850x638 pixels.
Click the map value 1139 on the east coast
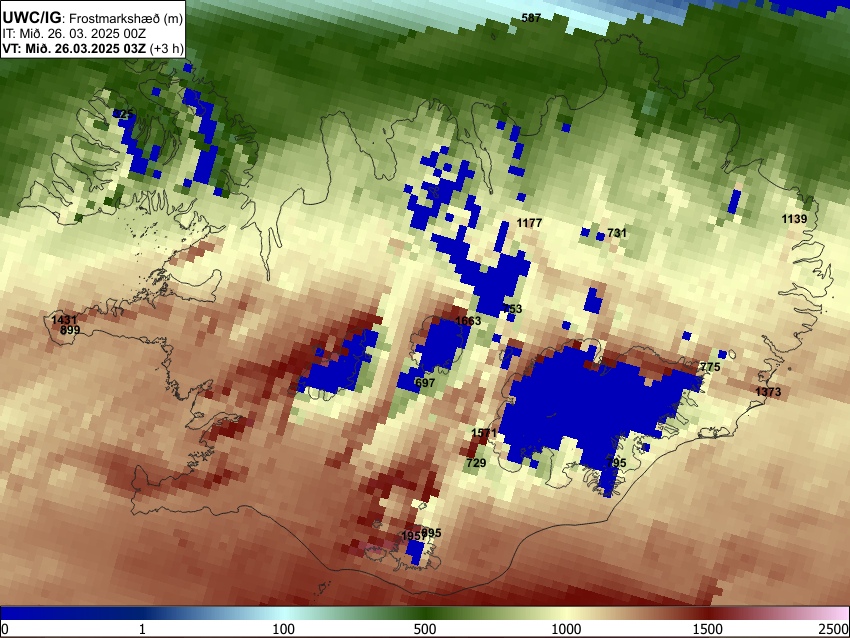pyautogui.click(x=794, y=219)
